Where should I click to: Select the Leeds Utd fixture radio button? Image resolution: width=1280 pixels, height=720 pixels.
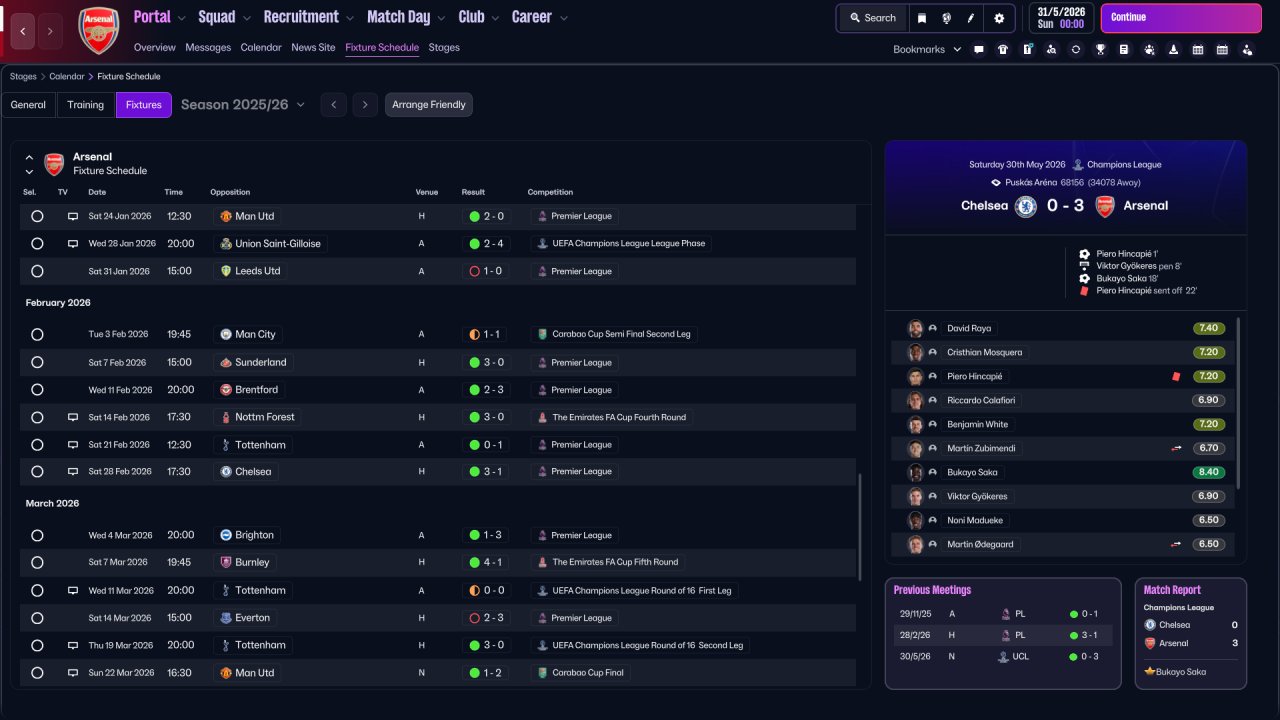point(37,271)
